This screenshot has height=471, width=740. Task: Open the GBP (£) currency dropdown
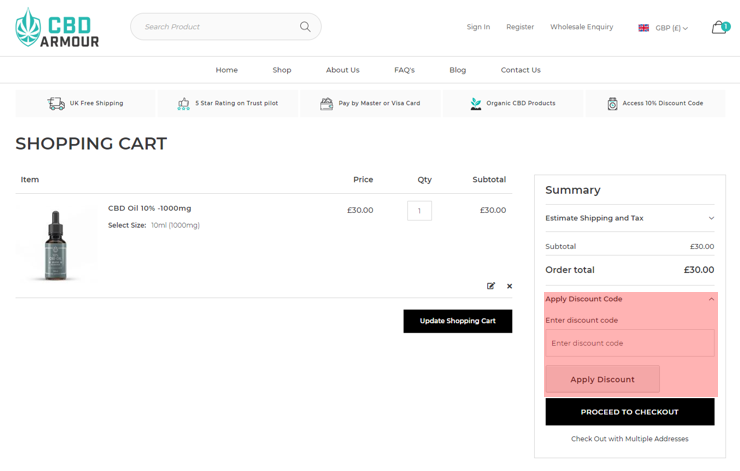click(x=671, y=28)
